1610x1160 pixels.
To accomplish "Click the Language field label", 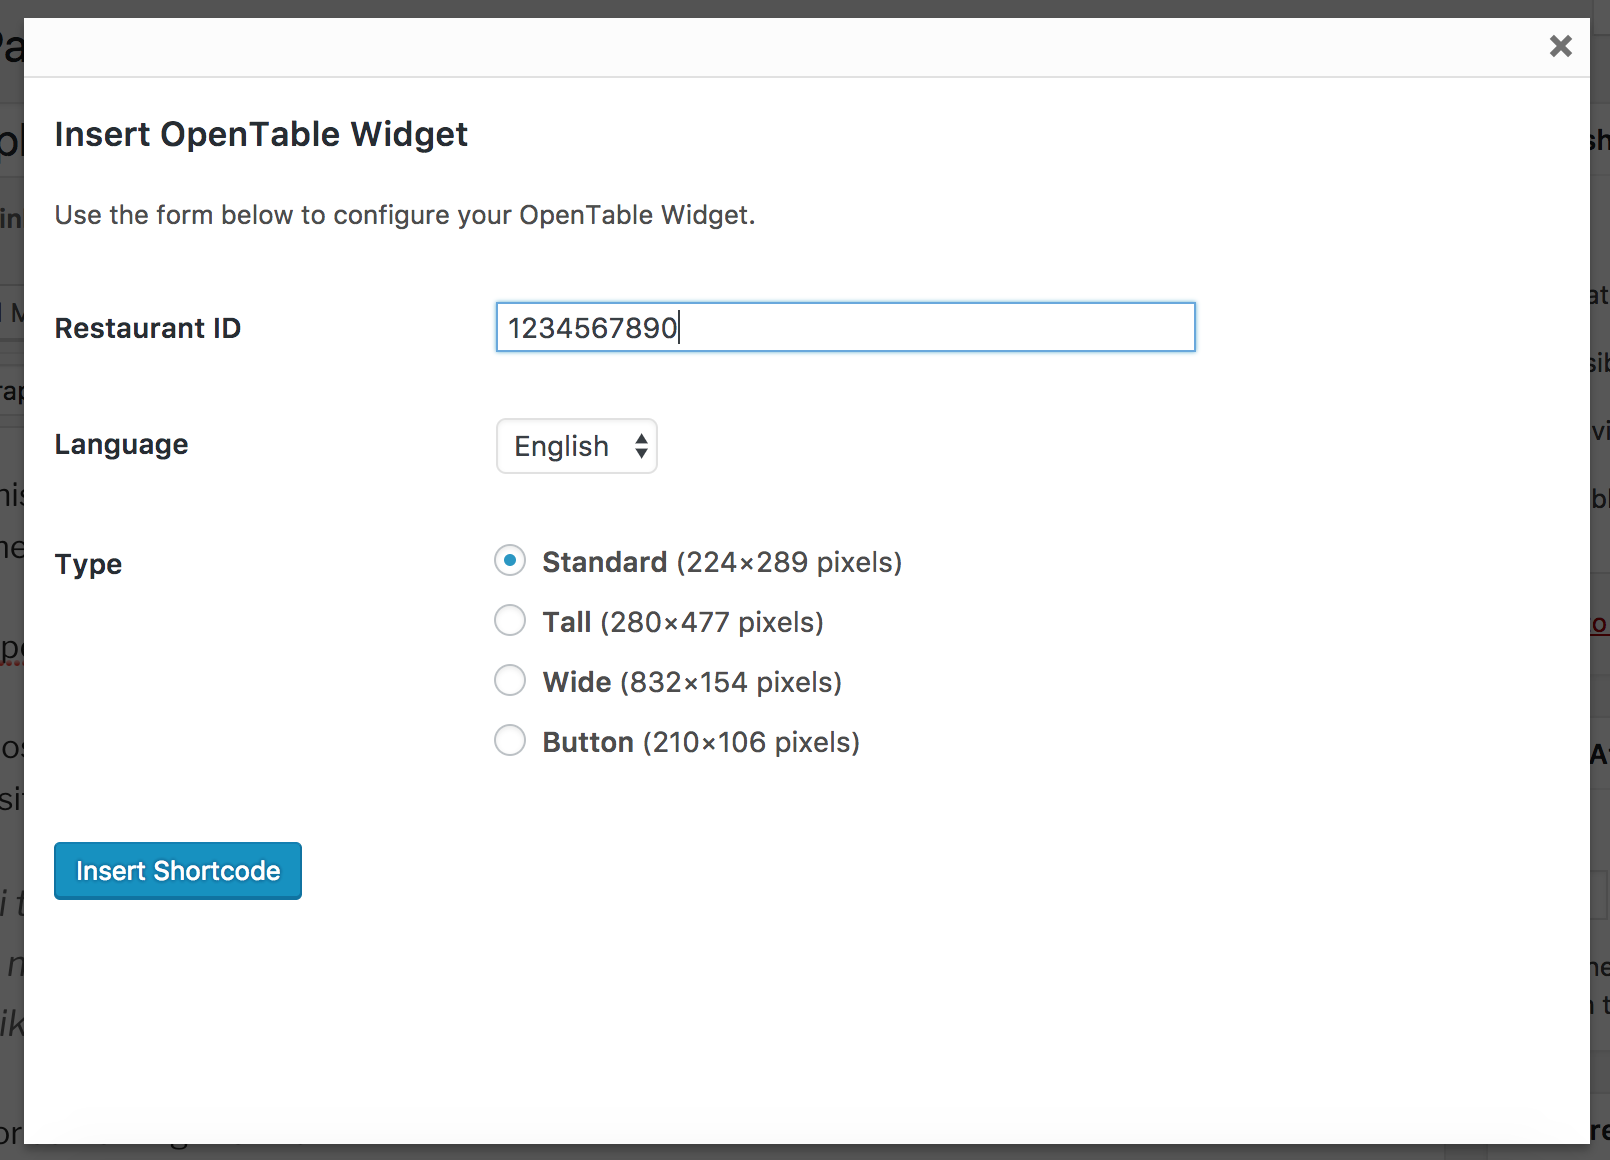I will (121, 444).
